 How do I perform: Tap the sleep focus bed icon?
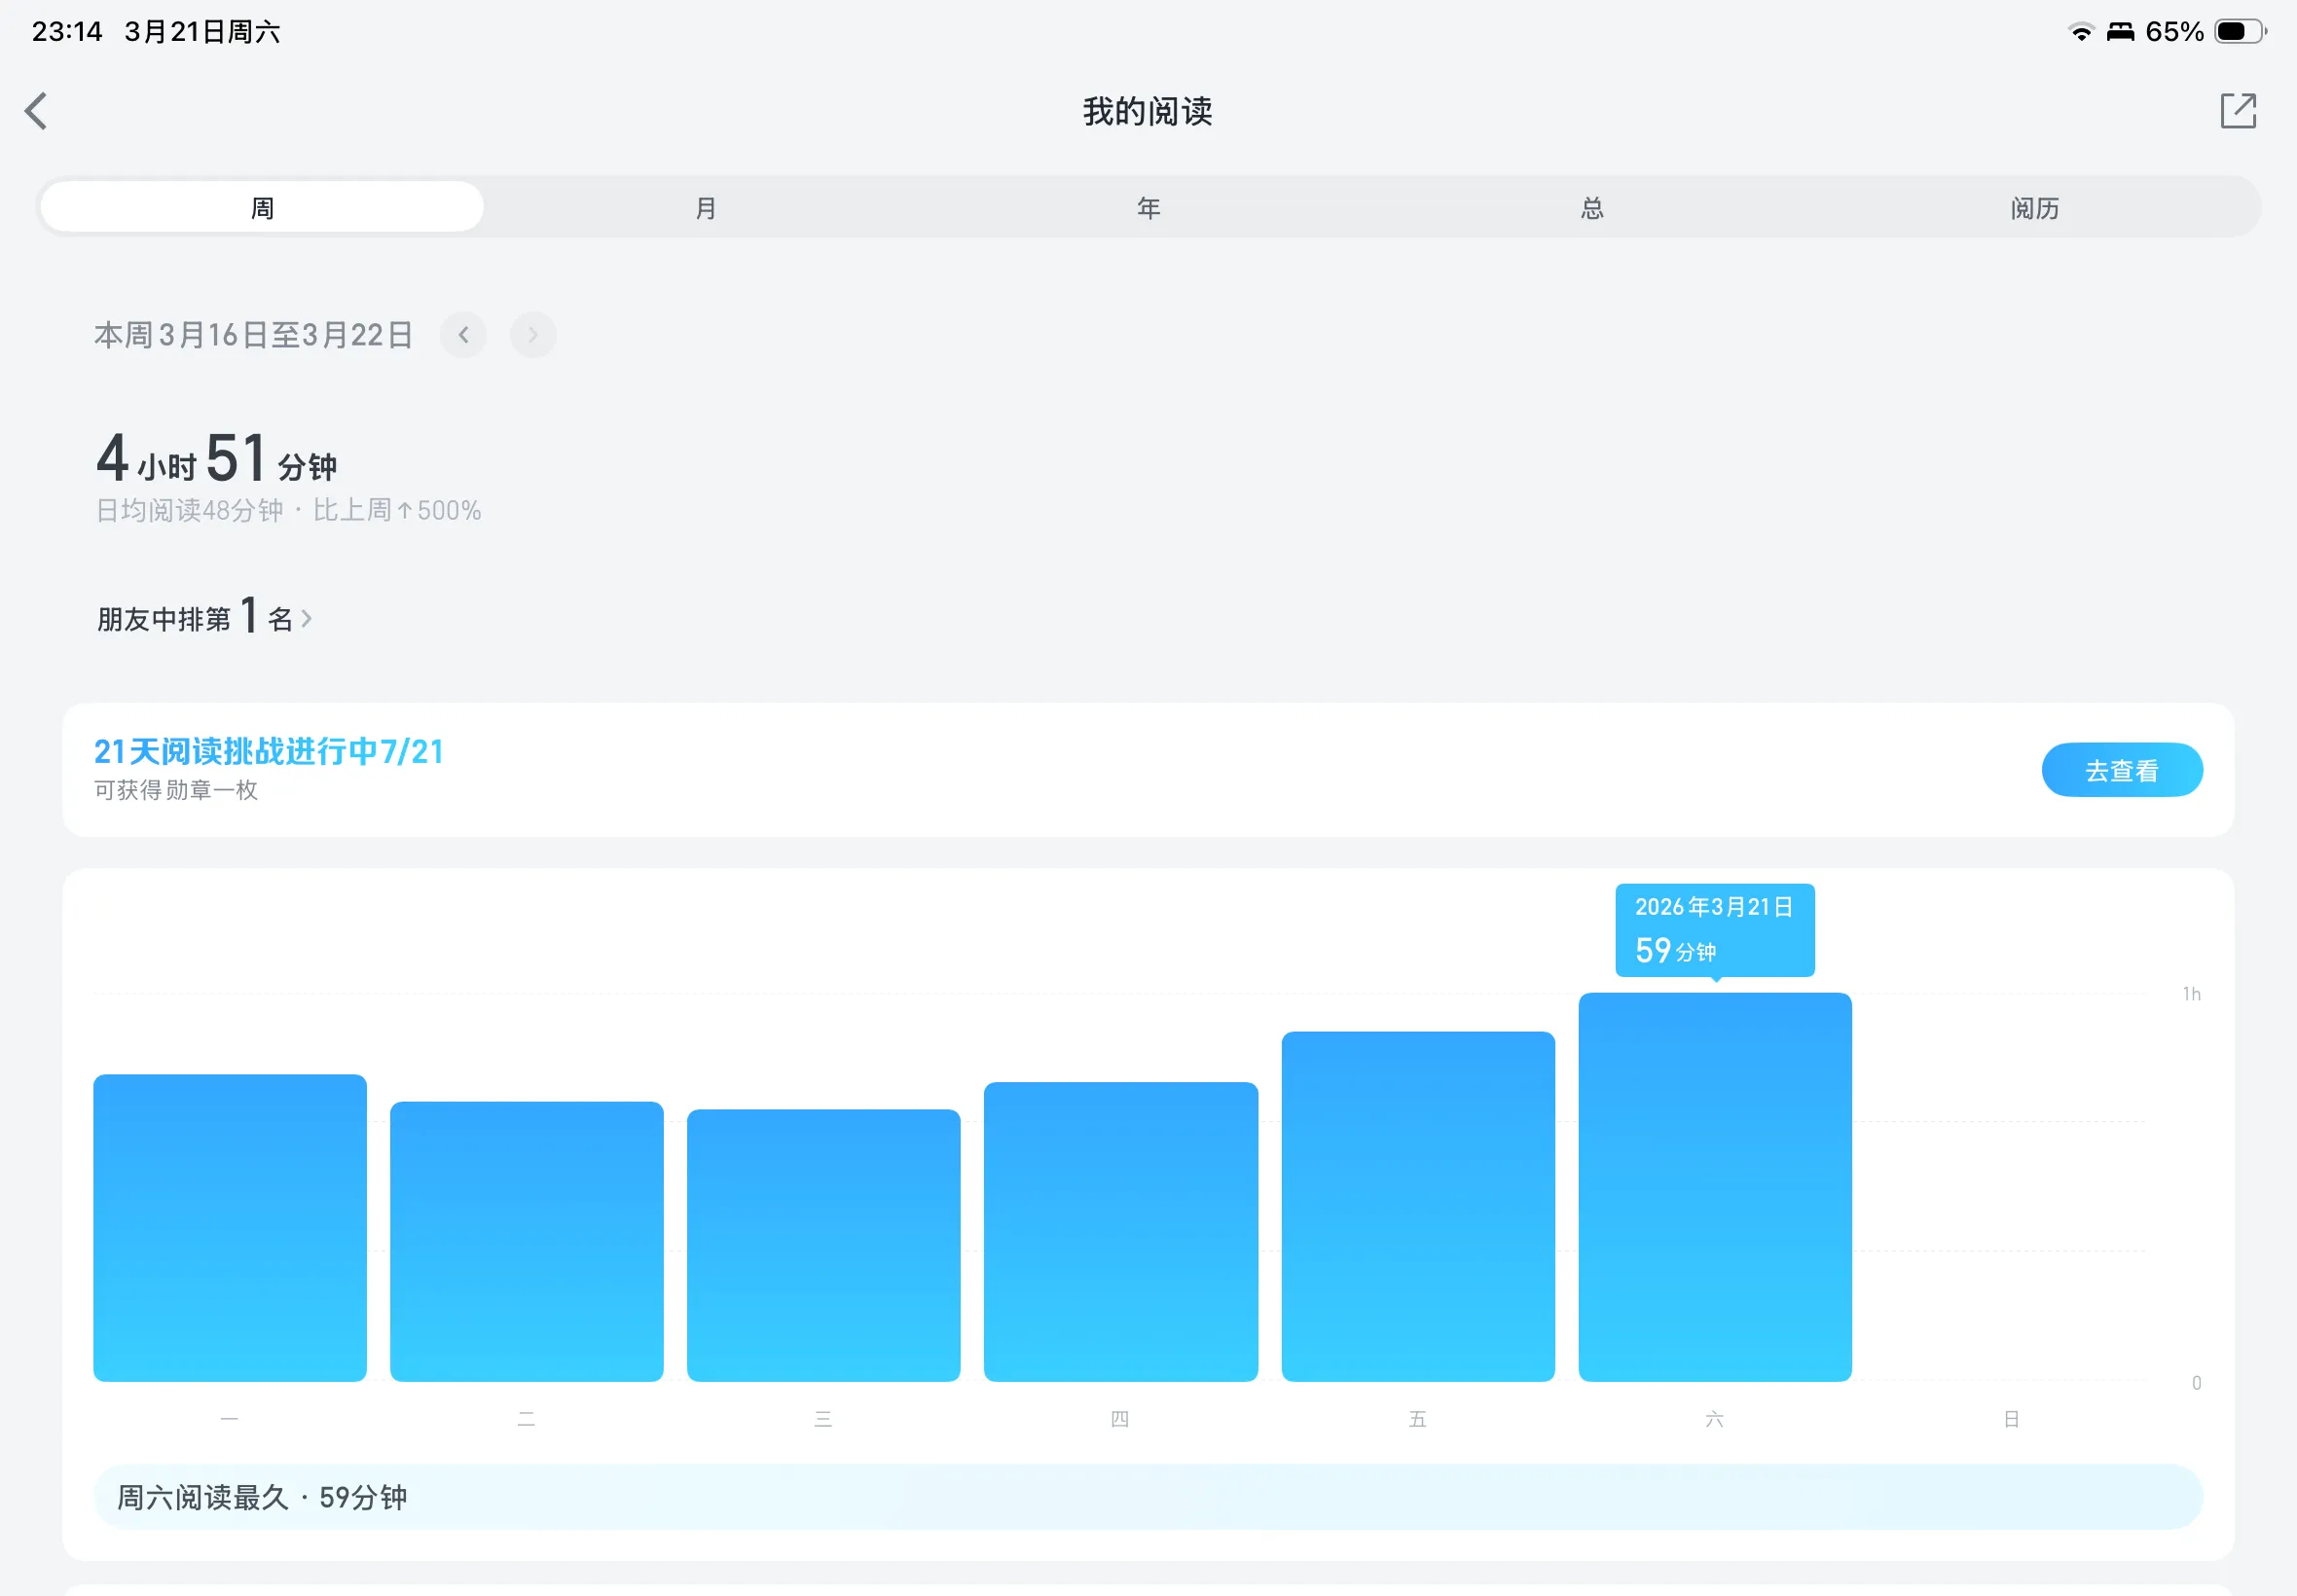tap(2119, 32)
